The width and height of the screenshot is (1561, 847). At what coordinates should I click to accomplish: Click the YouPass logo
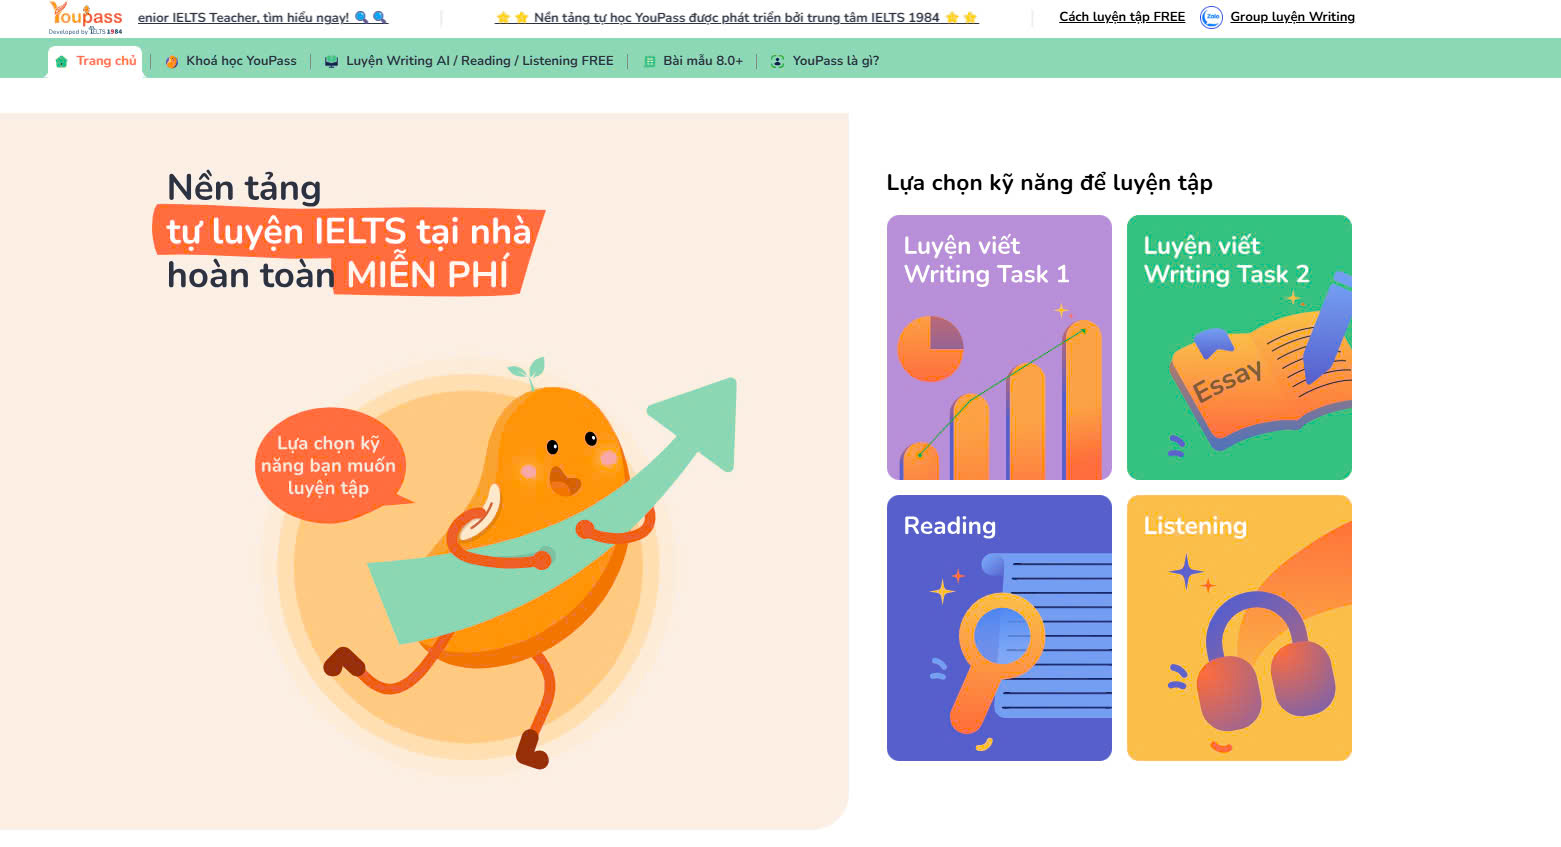pyautogui.click(x=85, y=17)
